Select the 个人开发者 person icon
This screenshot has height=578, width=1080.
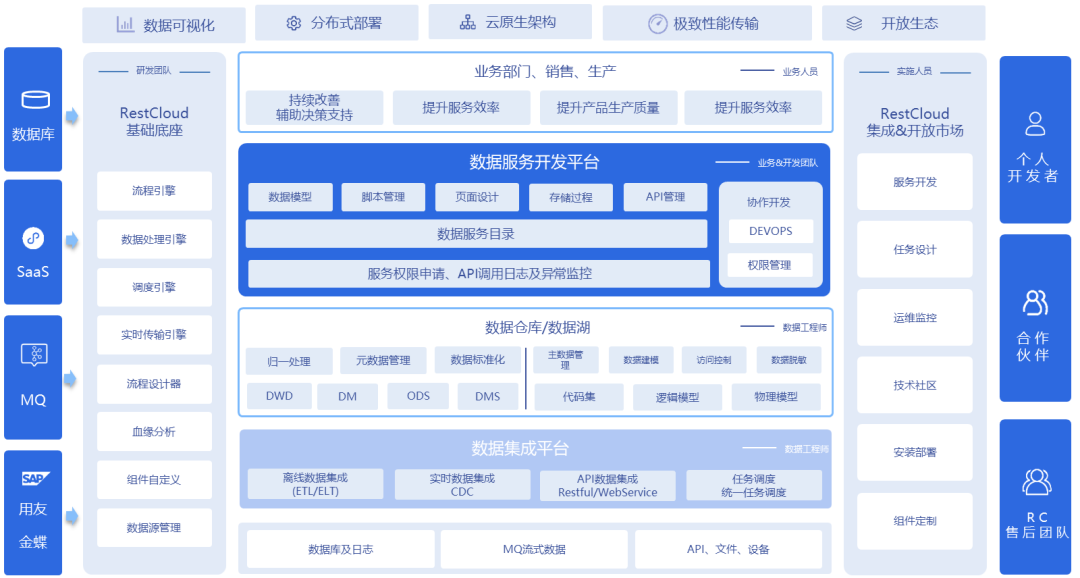point(1035,125)
